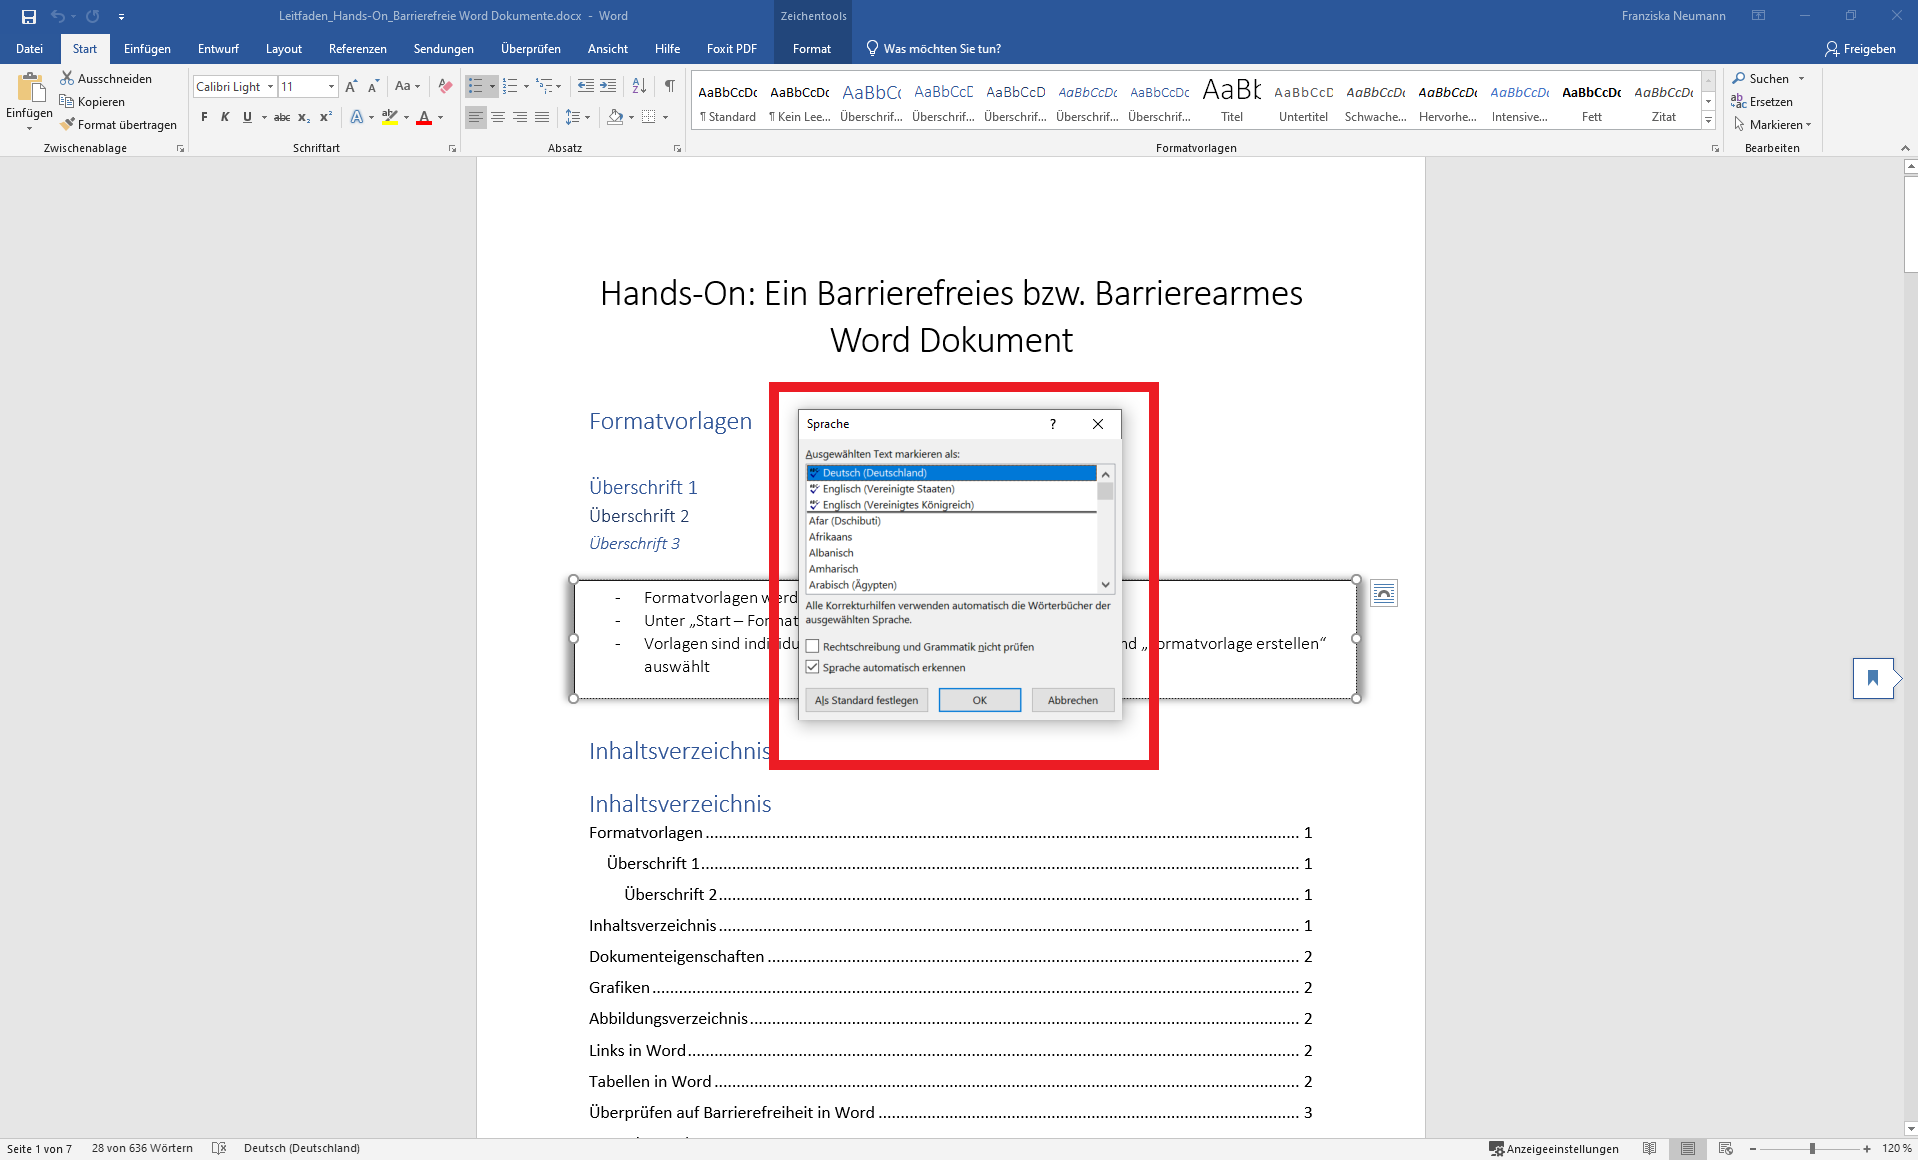Toggle bold formatting with F button

click(x=204, y=117)
